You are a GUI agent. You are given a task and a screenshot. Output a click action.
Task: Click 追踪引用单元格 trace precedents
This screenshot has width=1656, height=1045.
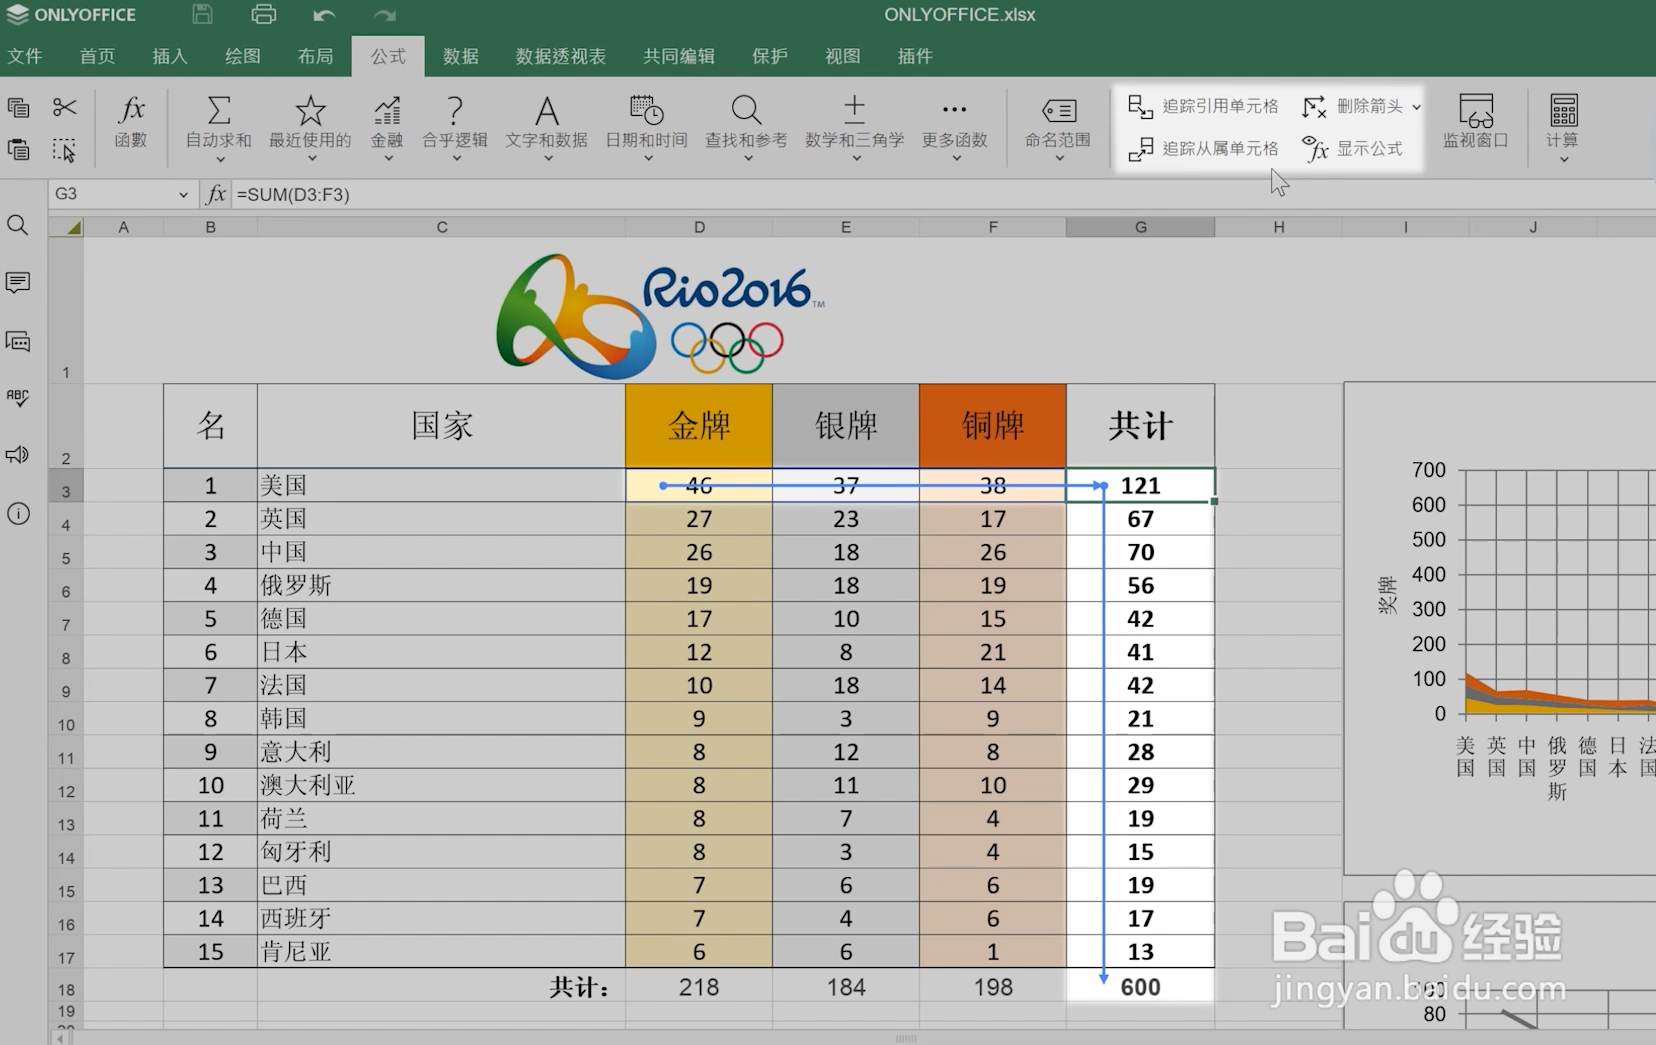pyautogui.click(x=1203, y=106)
